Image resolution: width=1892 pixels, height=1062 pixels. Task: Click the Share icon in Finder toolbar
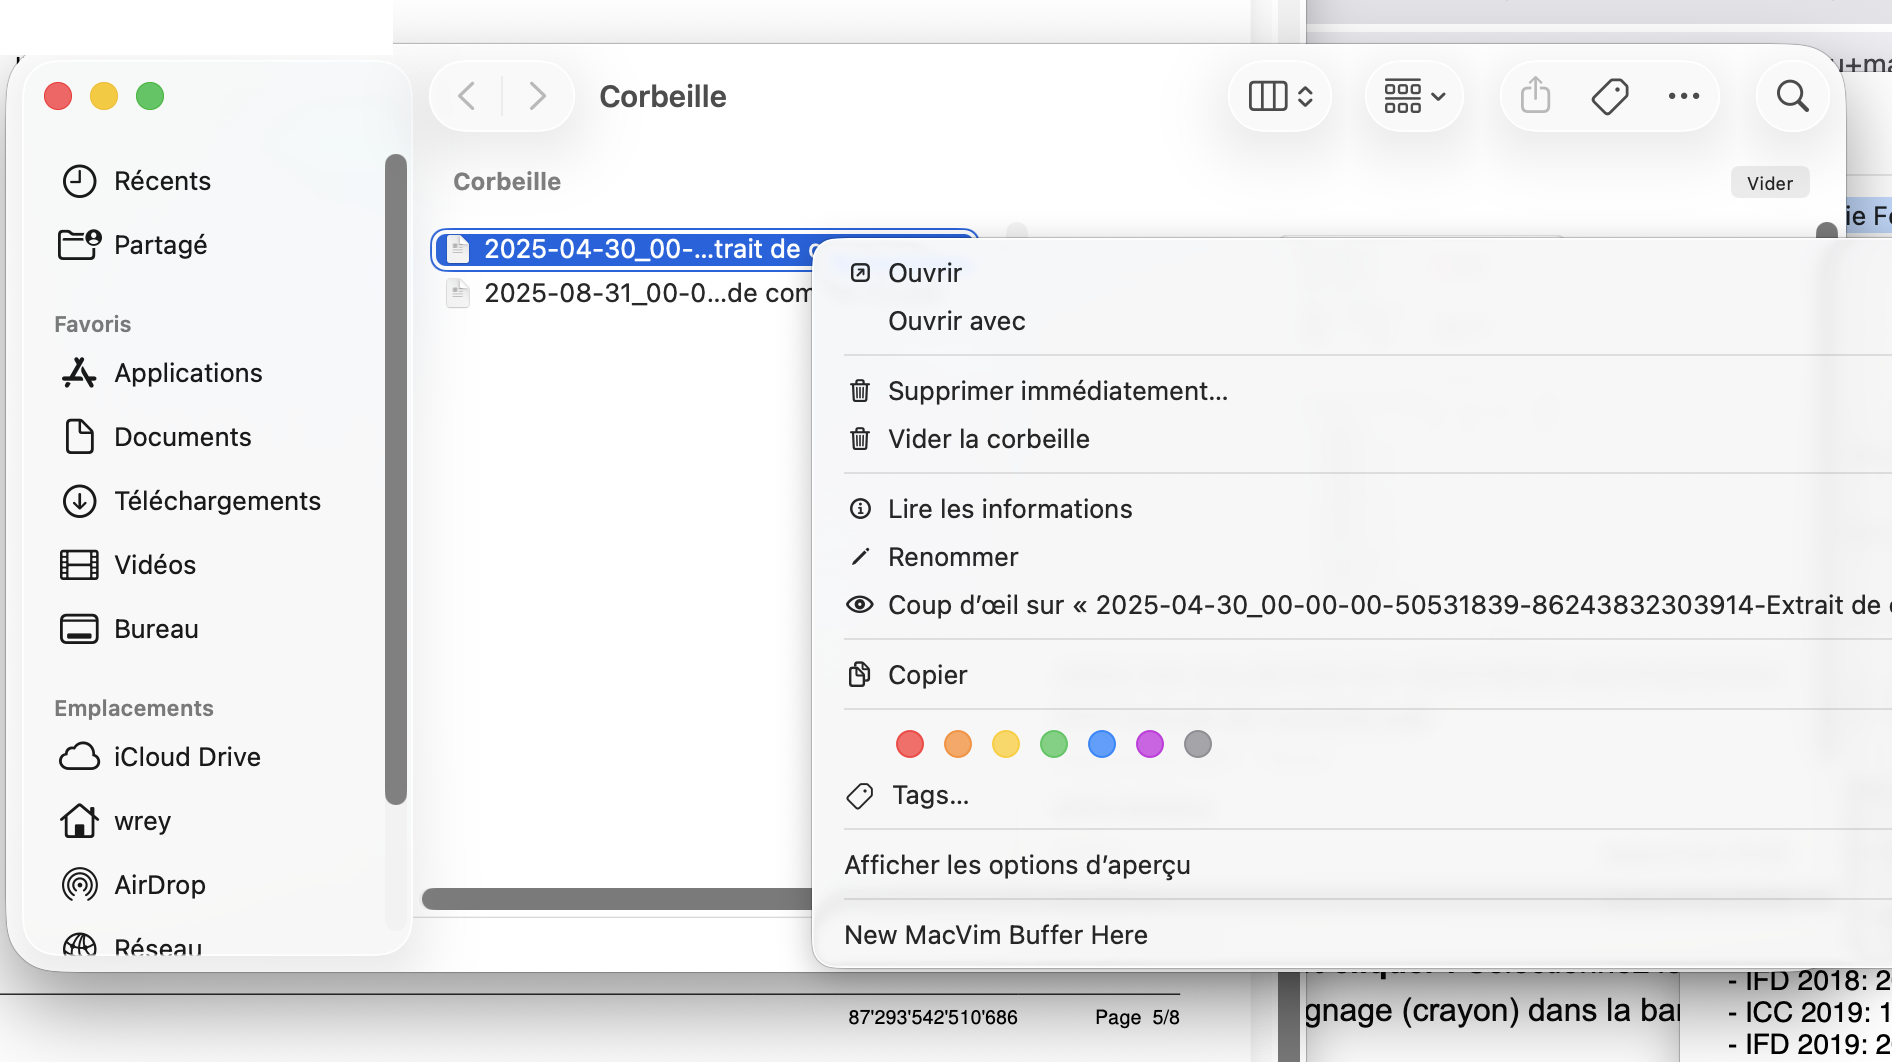[x=1535, y=96]
